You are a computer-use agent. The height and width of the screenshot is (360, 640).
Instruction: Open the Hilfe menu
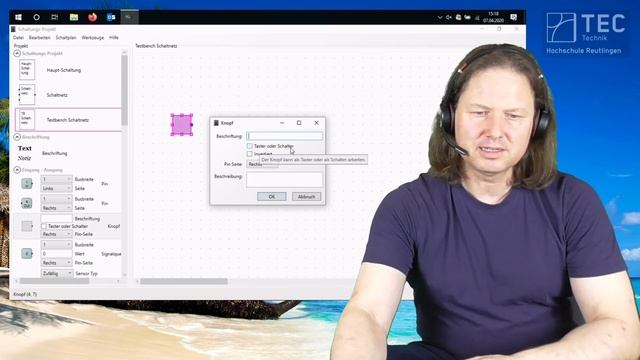tap(113, 38)
